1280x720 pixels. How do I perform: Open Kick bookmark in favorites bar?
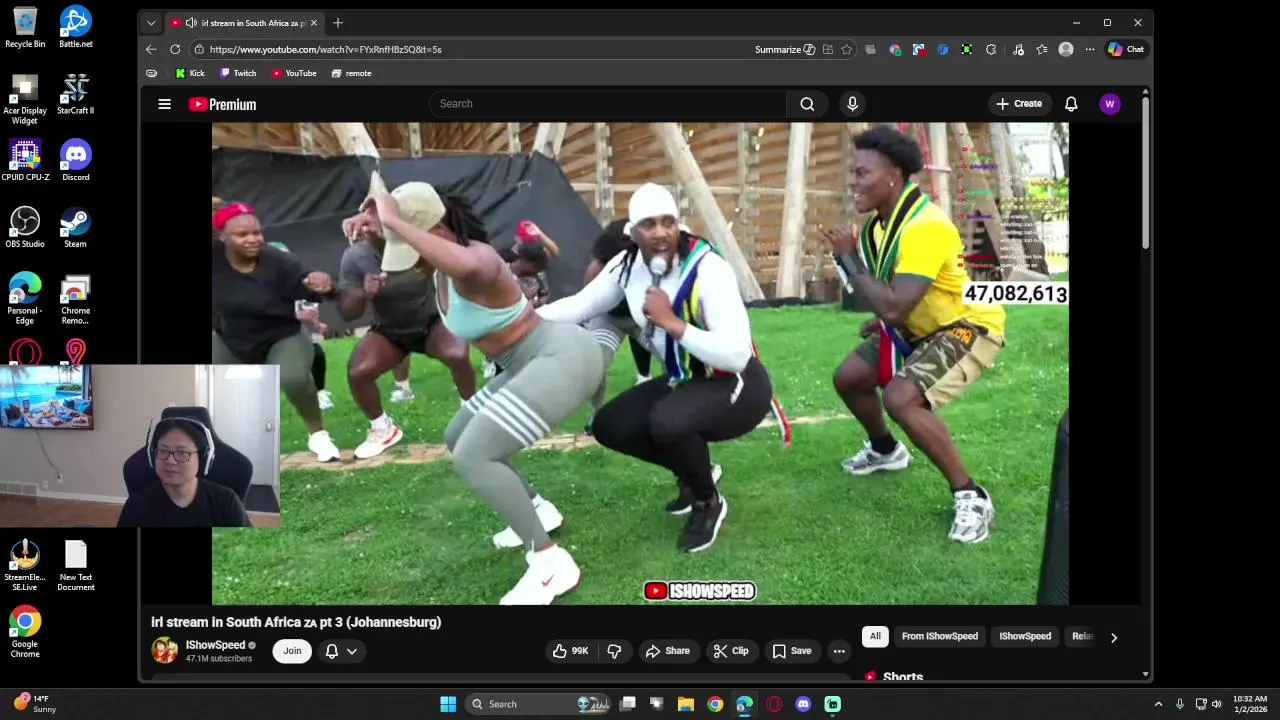[190, 73]
